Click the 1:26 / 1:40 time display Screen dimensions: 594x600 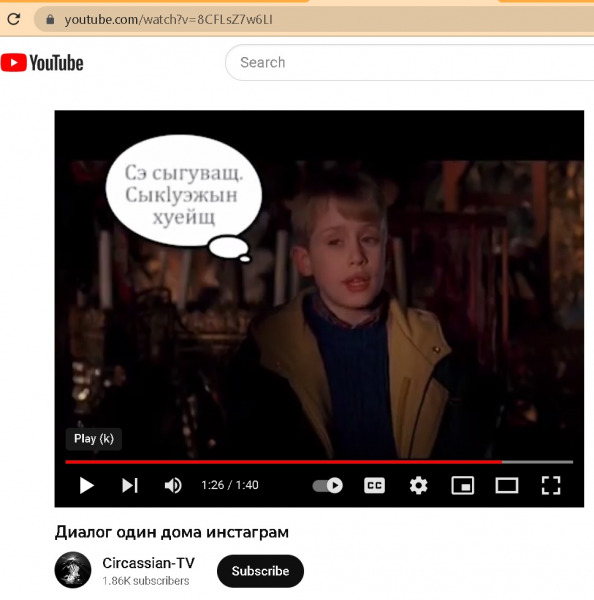[230, 485]
